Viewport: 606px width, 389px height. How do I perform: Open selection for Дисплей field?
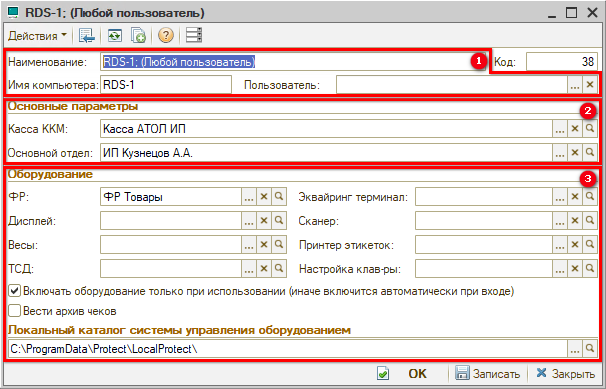click(x=249, y=221)
